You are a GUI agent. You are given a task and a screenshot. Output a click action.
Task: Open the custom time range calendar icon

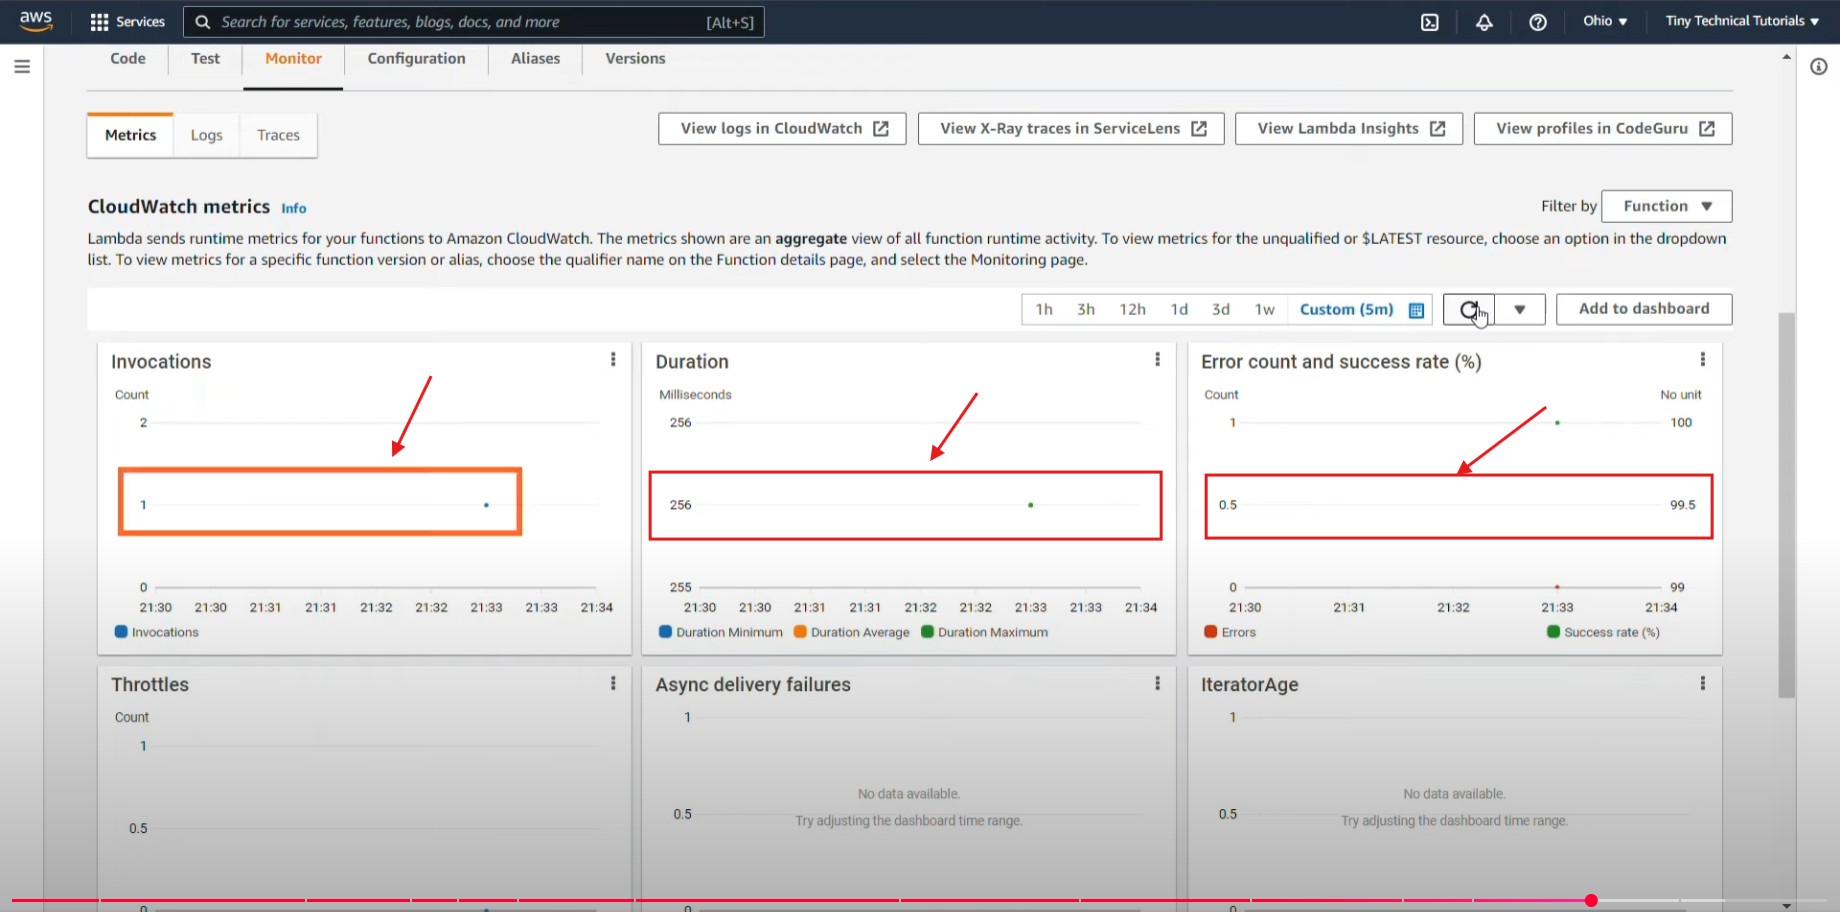[1416, 310]
